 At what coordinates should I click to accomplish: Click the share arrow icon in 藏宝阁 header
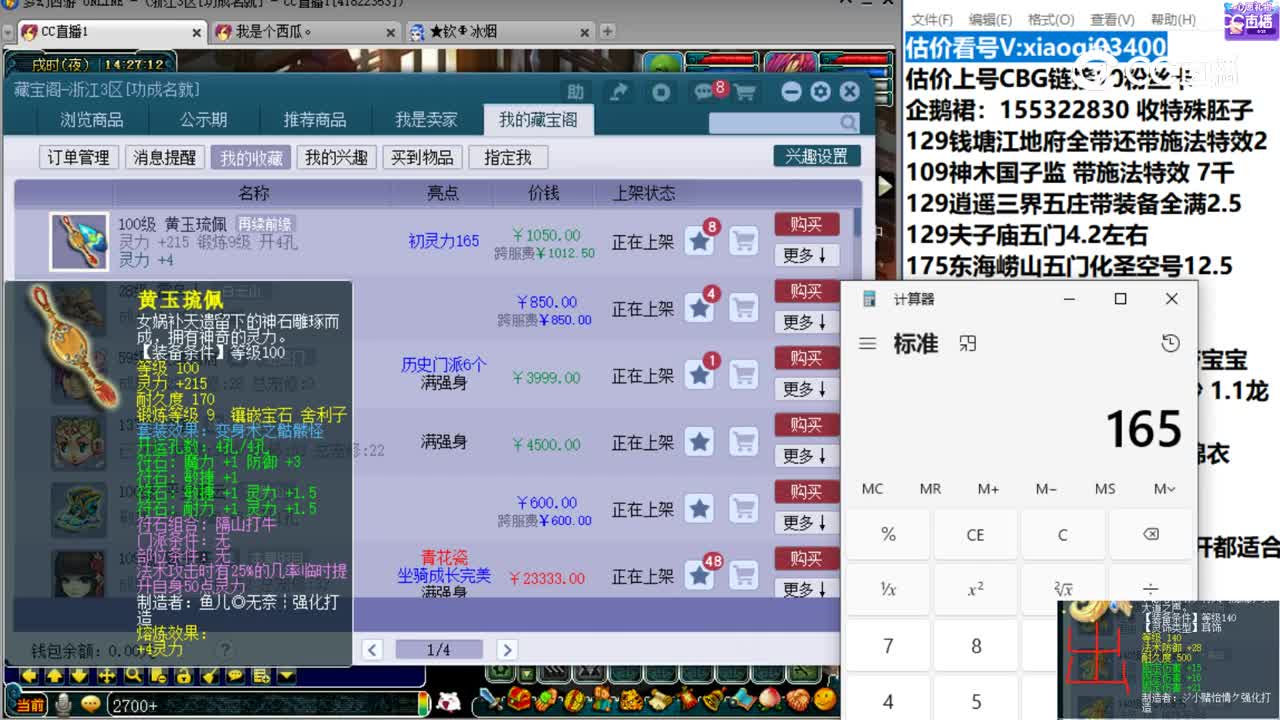pos(619,92)
